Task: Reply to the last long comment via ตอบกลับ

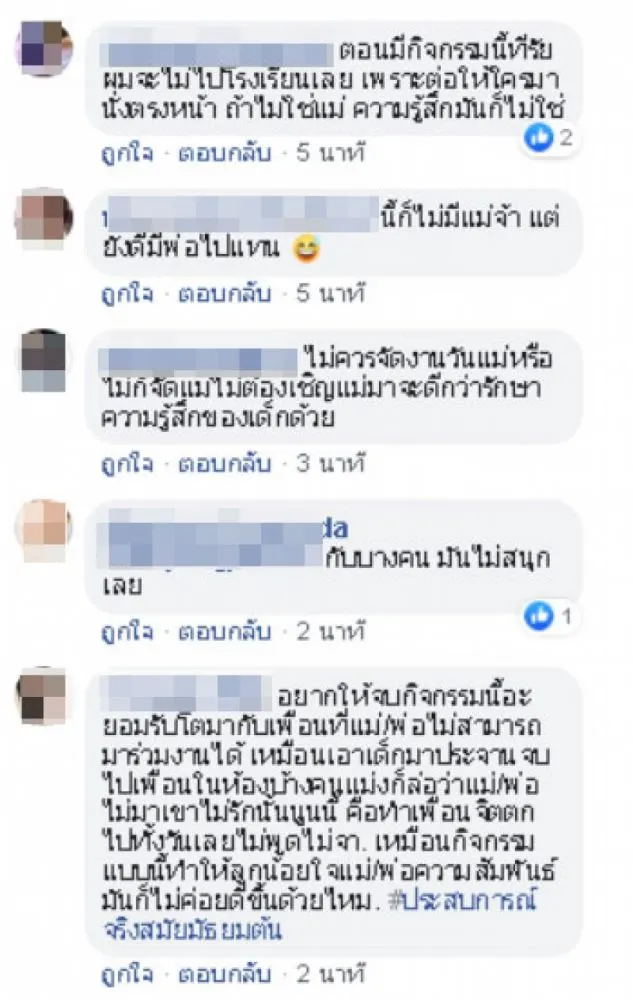Action: 224,975
